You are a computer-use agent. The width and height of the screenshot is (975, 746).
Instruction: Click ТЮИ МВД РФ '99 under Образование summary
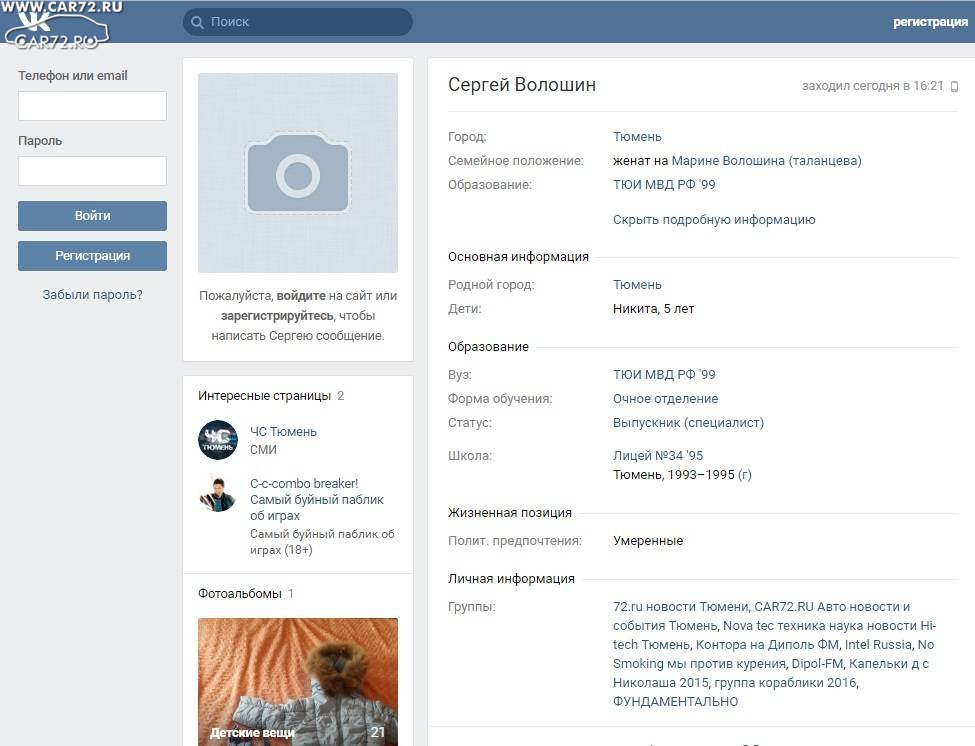tap(663, 185)
